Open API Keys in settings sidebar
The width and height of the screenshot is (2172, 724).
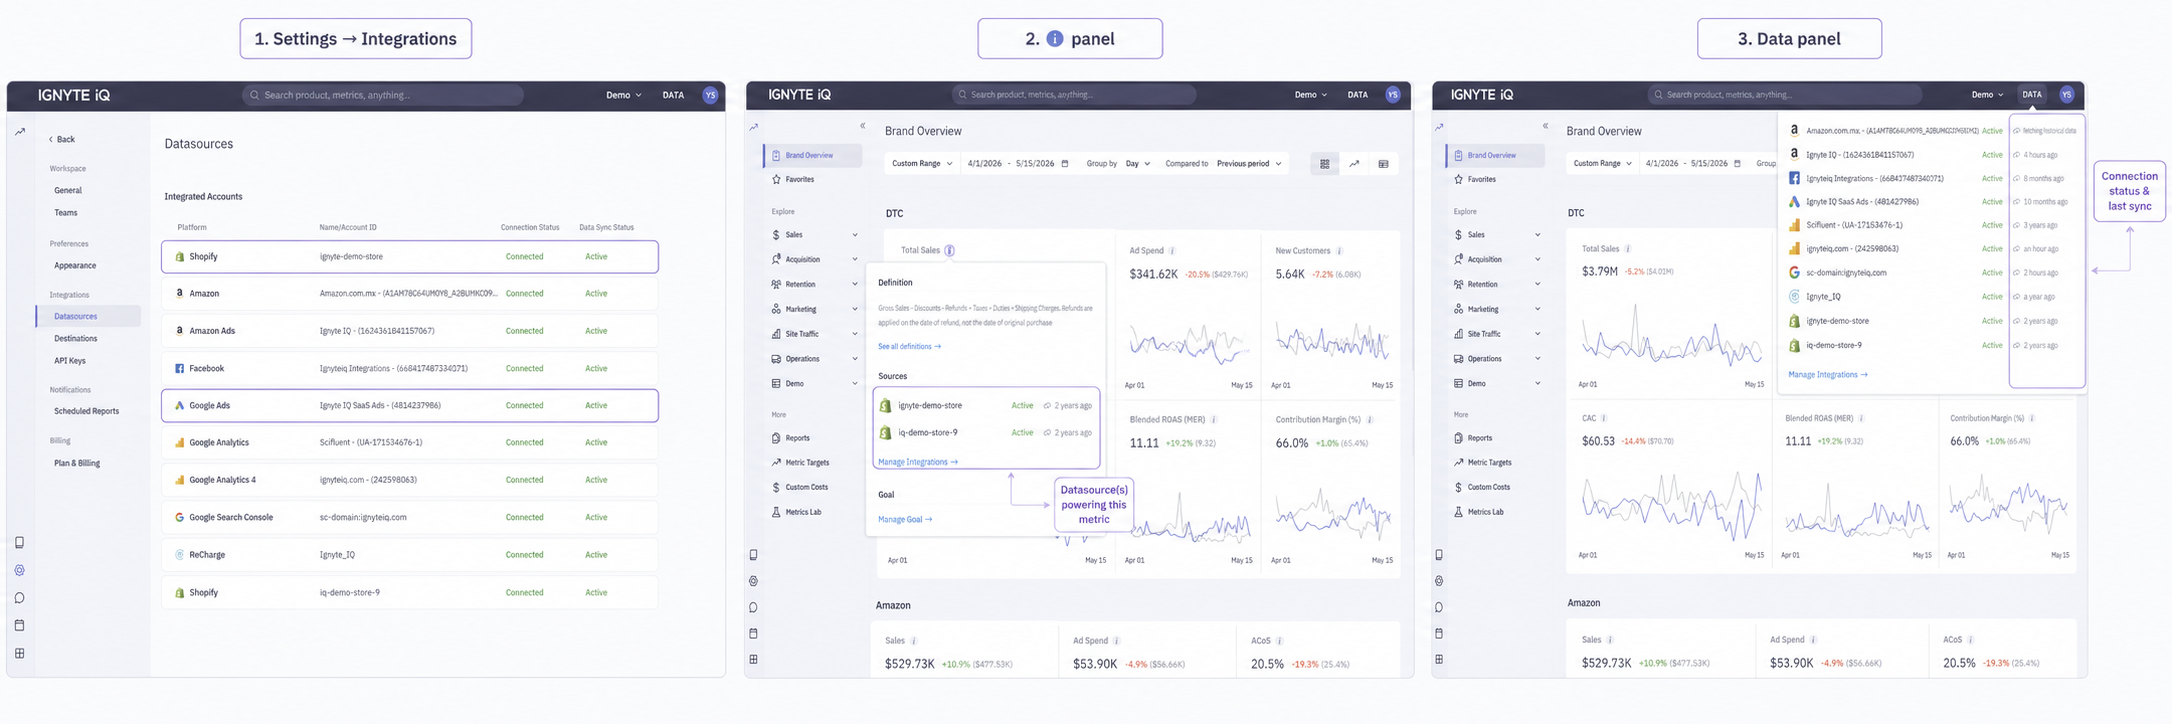click(x=70, y=361)
